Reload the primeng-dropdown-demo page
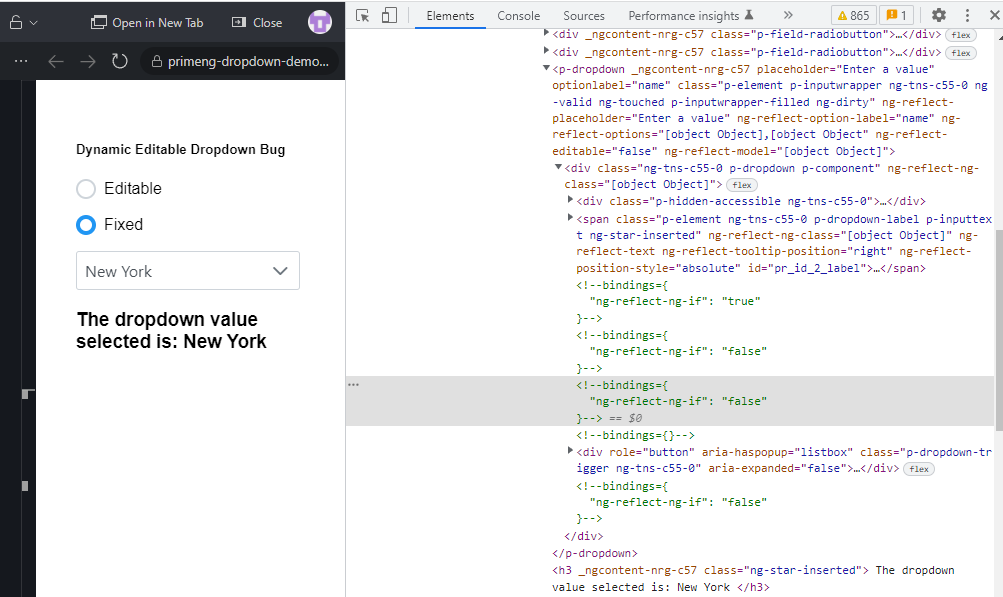Screen dimensions: 1003x597 click(x=120, y=62)
